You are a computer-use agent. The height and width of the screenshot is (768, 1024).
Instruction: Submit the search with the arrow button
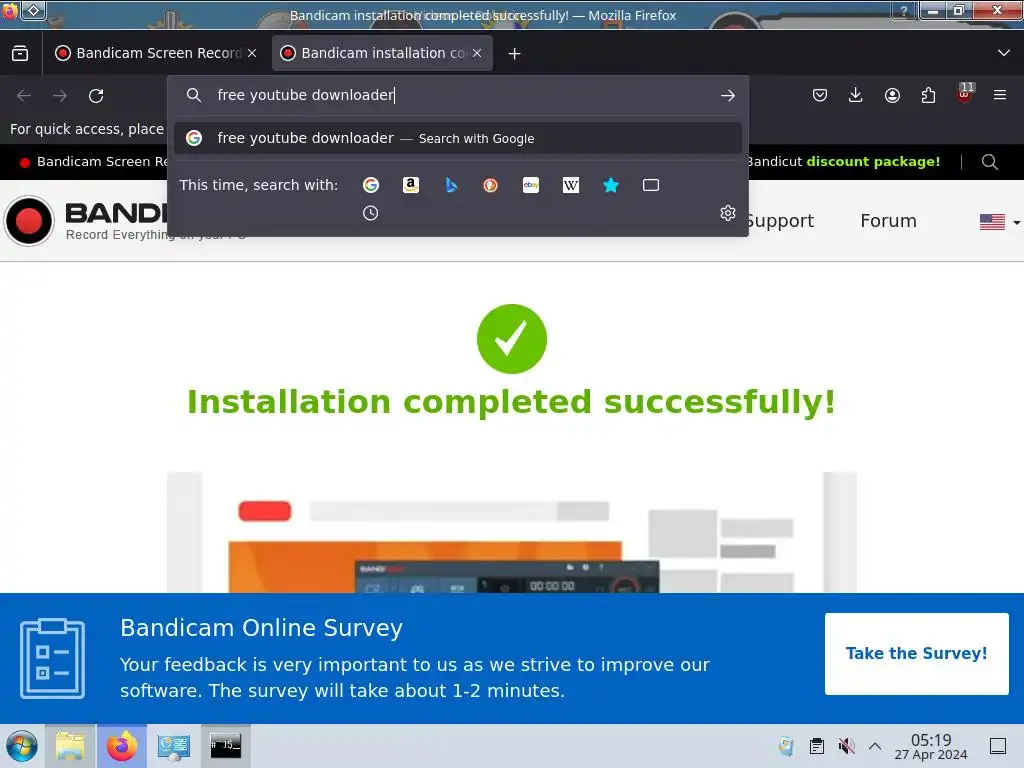click(x=728, y=95)
